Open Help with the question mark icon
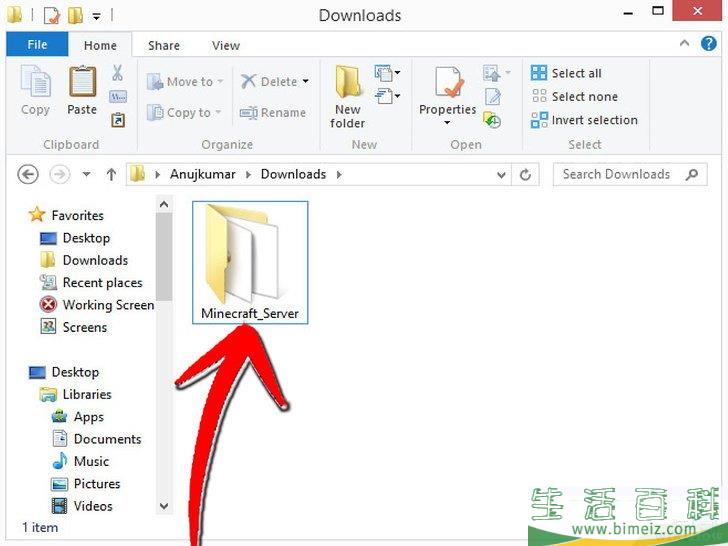The image size is (728, 546). pos(708,44)
